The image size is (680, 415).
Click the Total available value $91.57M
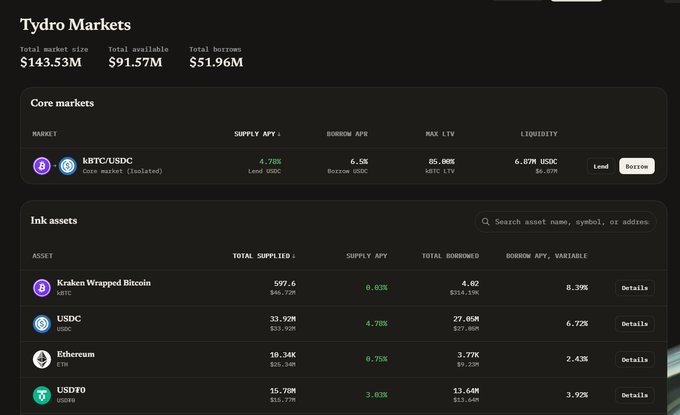pyautogui.click(x=135, y=62)
